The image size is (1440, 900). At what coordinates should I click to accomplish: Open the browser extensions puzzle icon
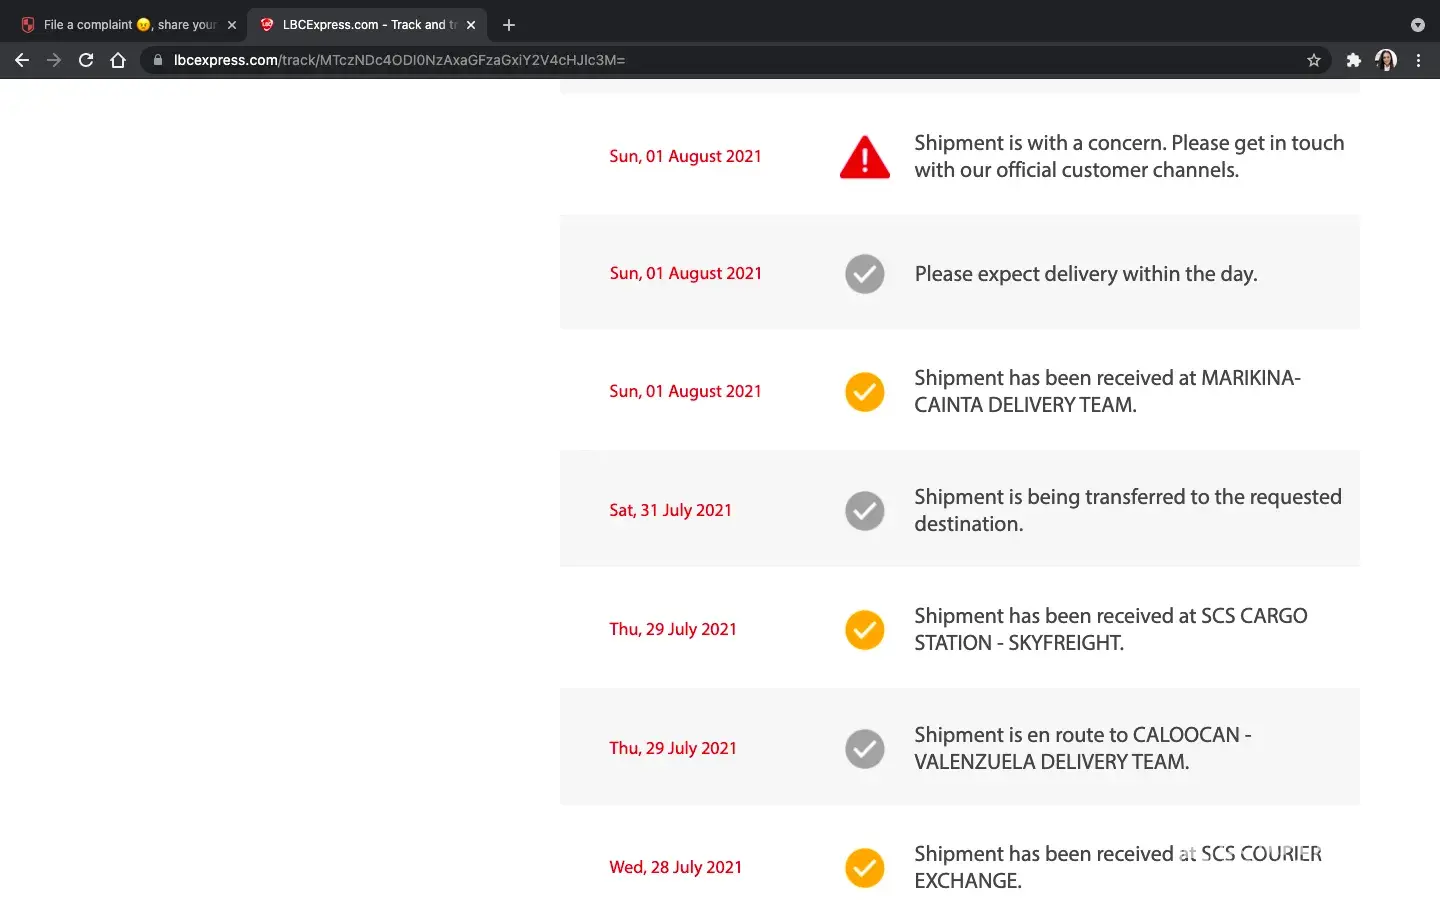[1353, 60]
